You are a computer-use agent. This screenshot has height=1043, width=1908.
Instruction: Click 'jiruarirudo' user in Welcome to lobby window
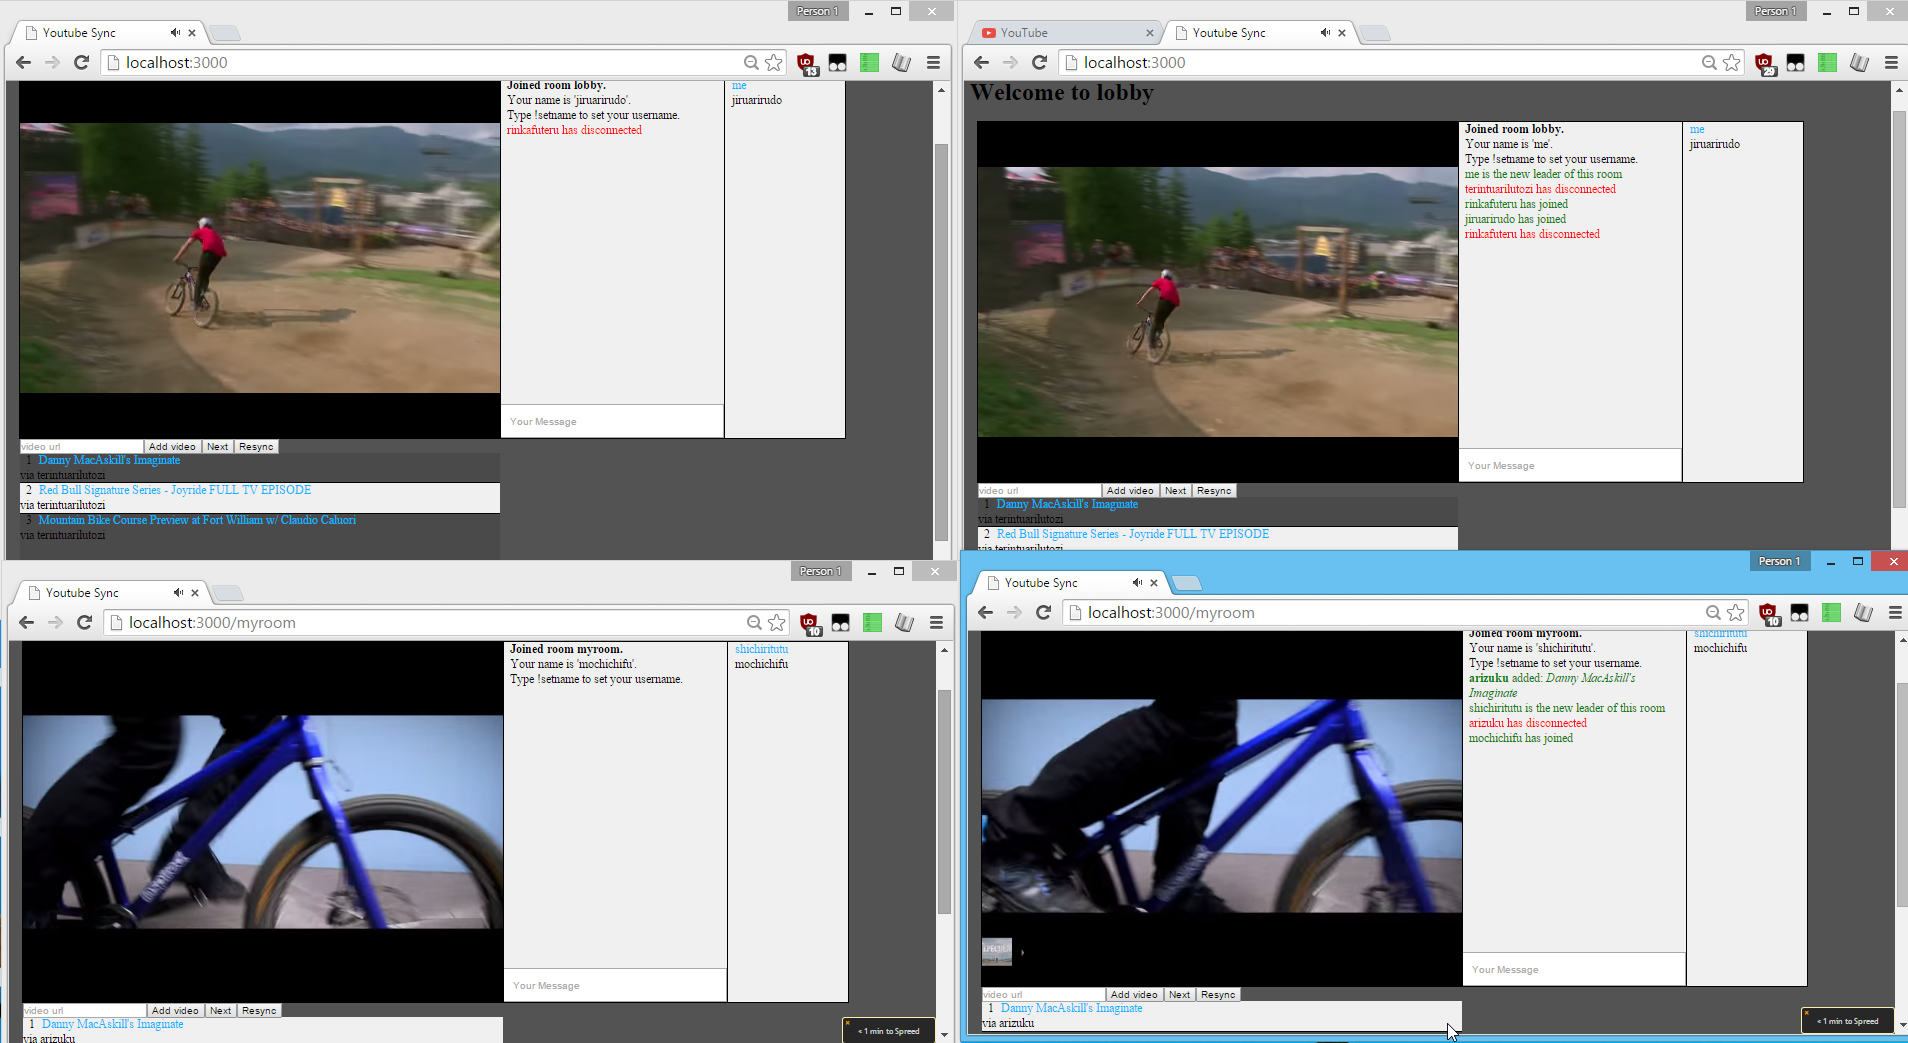[1714, 144]
